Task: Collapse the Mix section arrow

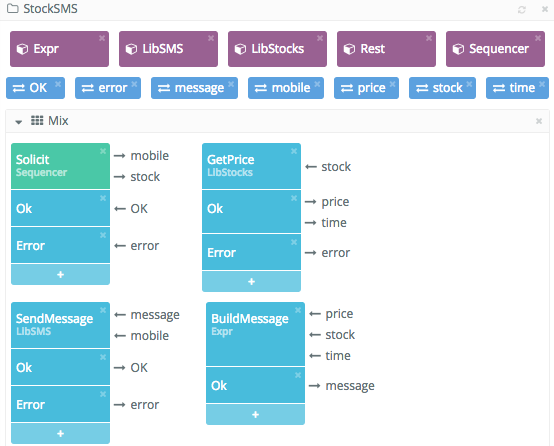Action: pos(18,122)
